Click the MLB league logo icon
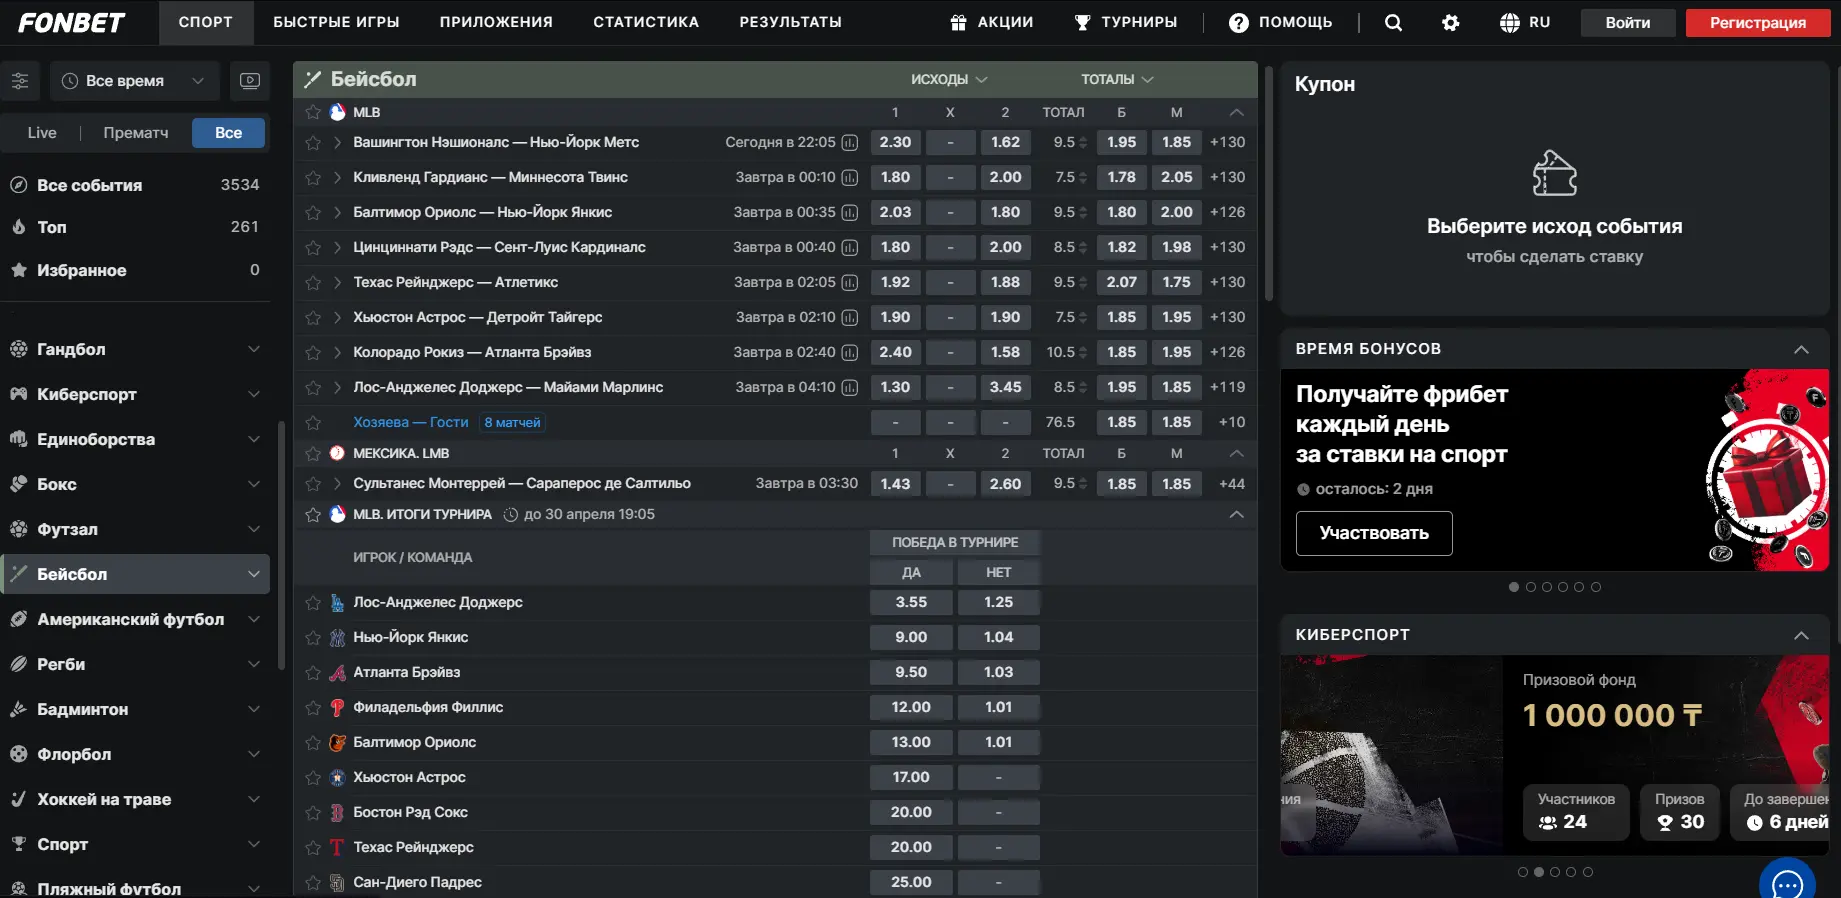1841x898 pixels. tap(338, 112)
